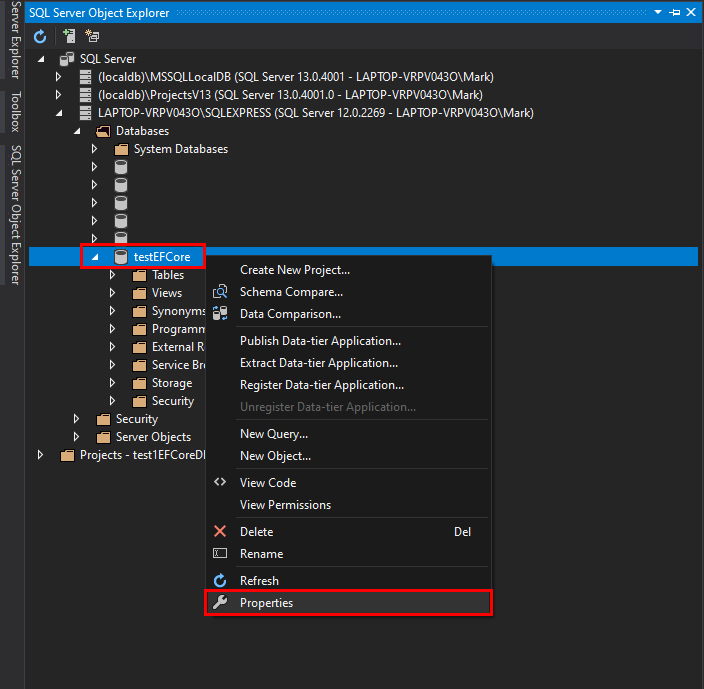Screen dimensions: 704x689
Task: Expand the Projects - test1EFCoreDB node
Action: click(40, 455)
